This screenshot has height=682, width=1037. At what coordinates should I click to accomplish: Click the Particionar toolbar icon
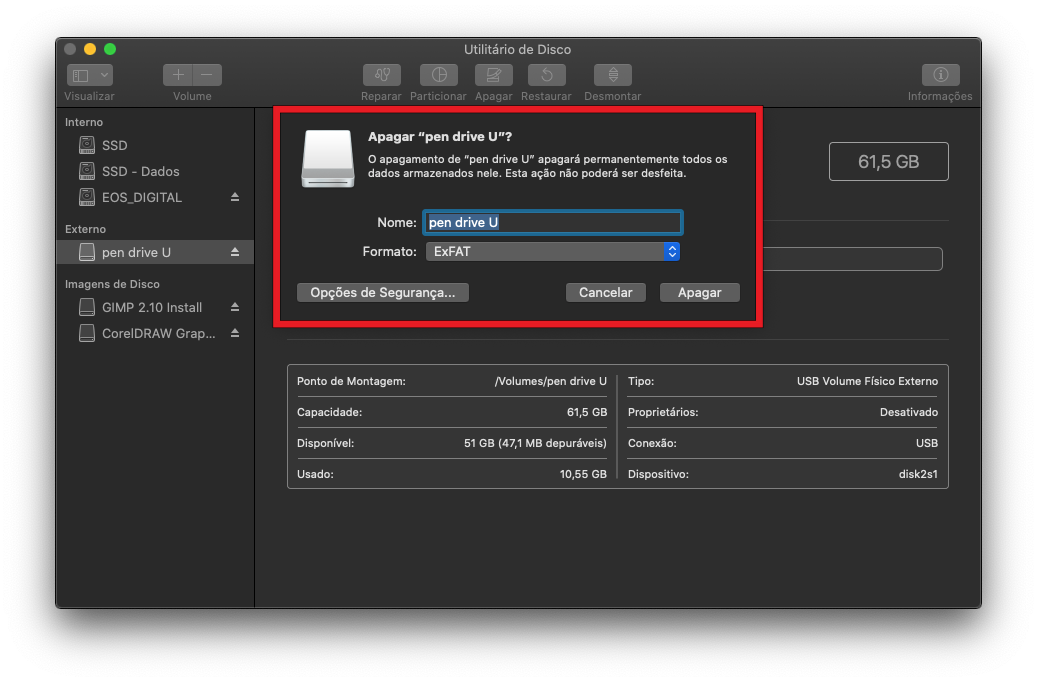click(x=438, y=75)
